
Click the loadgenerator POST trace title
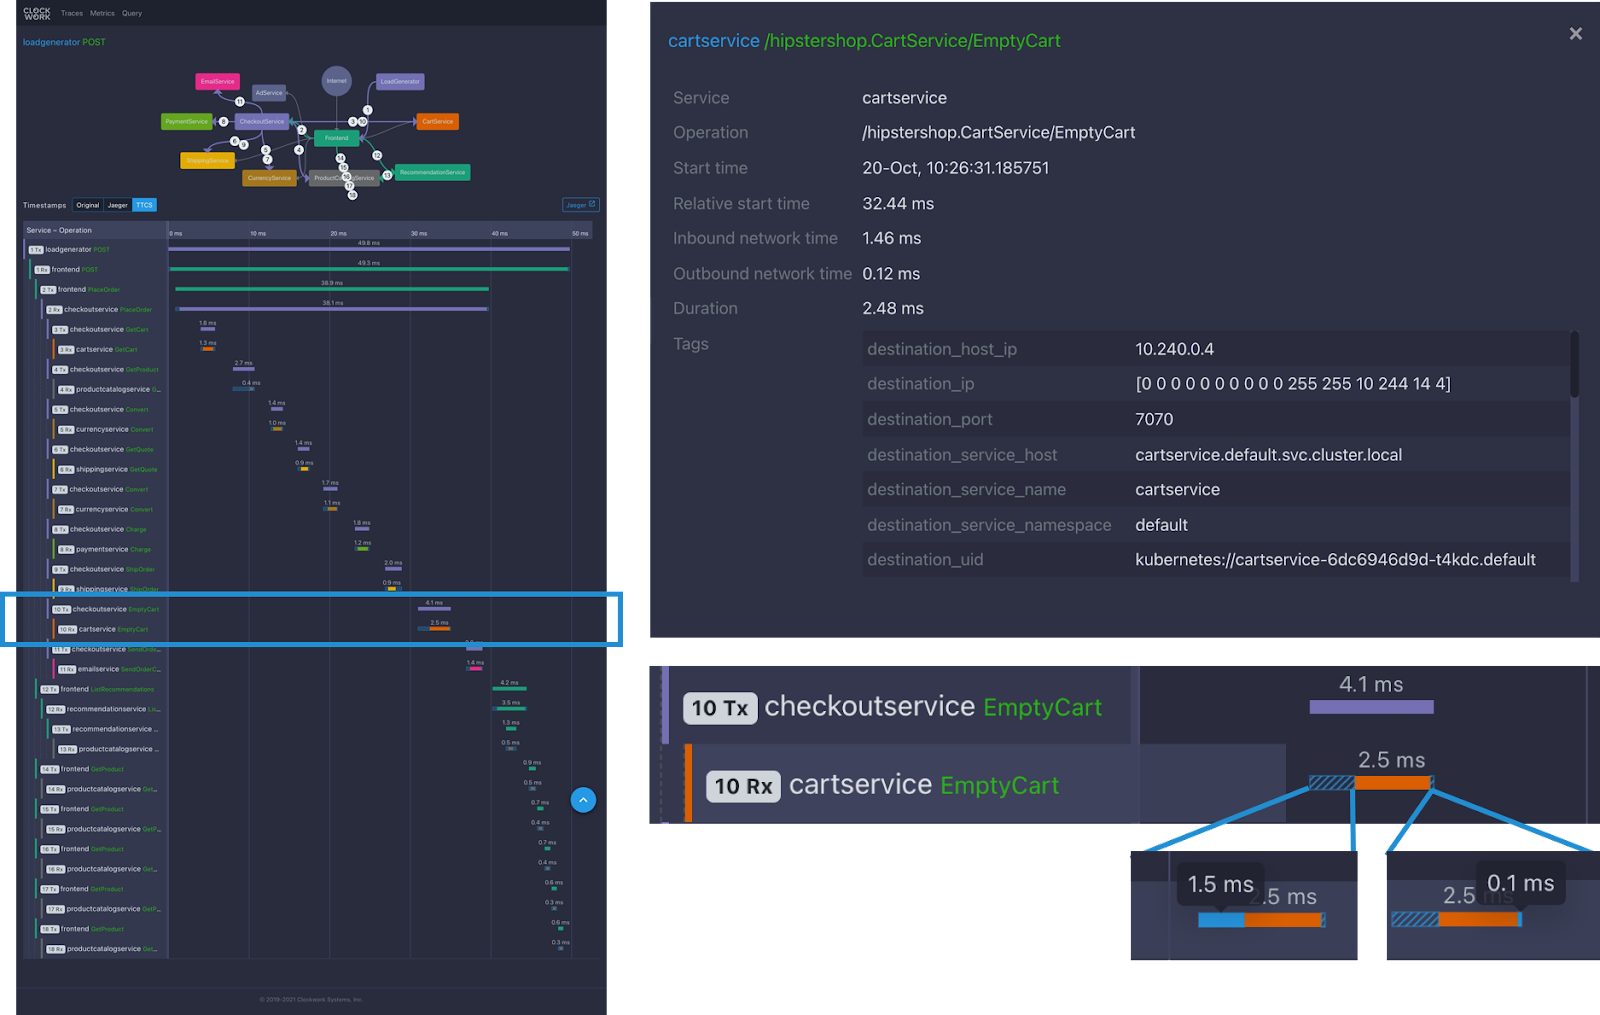tap(64, 42)
